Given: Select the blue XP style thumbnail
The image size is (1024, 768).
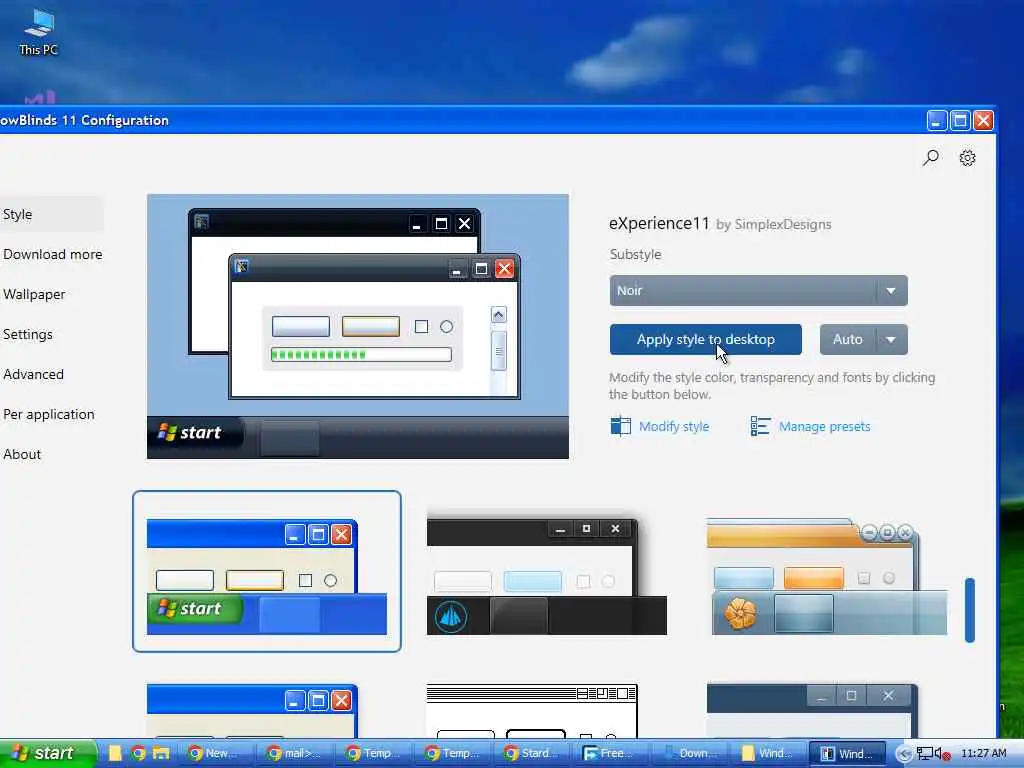Looking at the screenshot, I should 266,571.
